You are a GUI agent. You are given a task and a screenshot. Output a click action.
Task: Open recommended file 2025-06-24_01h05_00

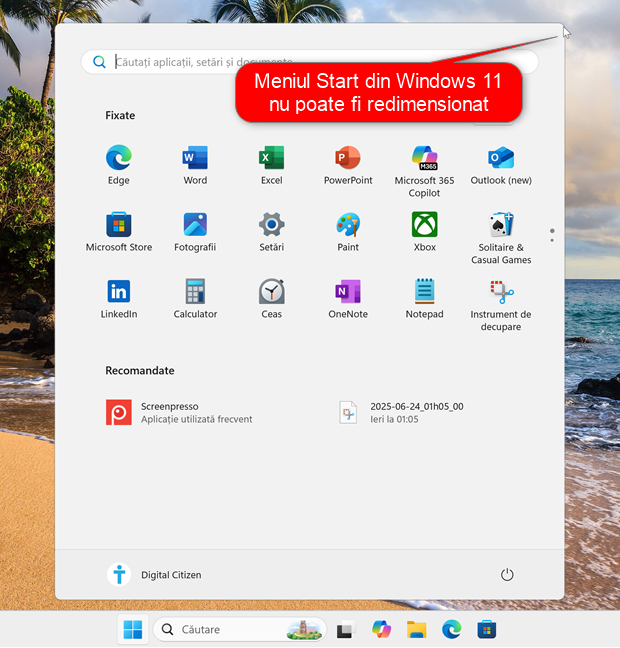pos(348,412)
